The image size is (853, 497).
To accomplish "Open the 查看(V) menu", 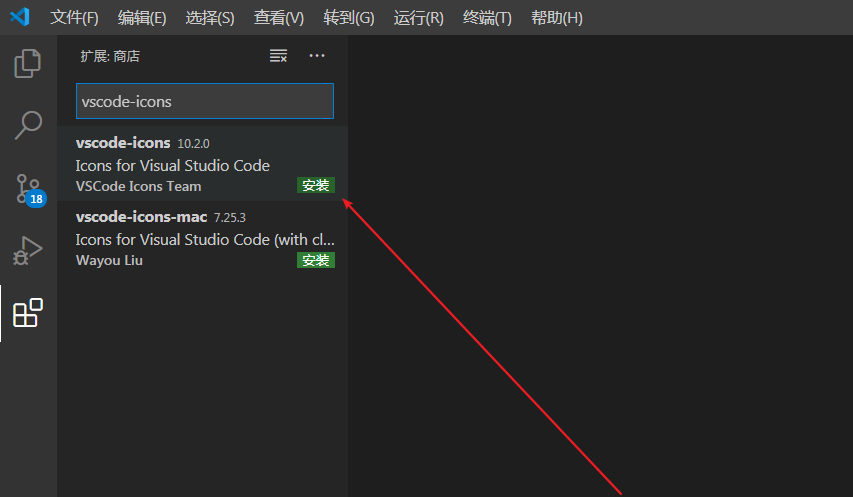I will [279, 18].
